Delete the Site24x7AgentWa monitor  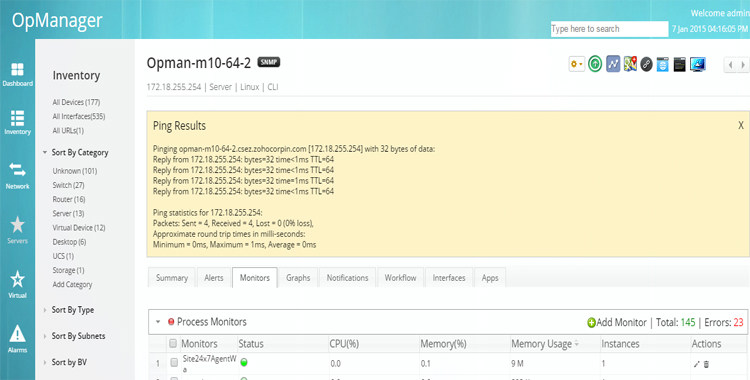click(x=706, y=364)
